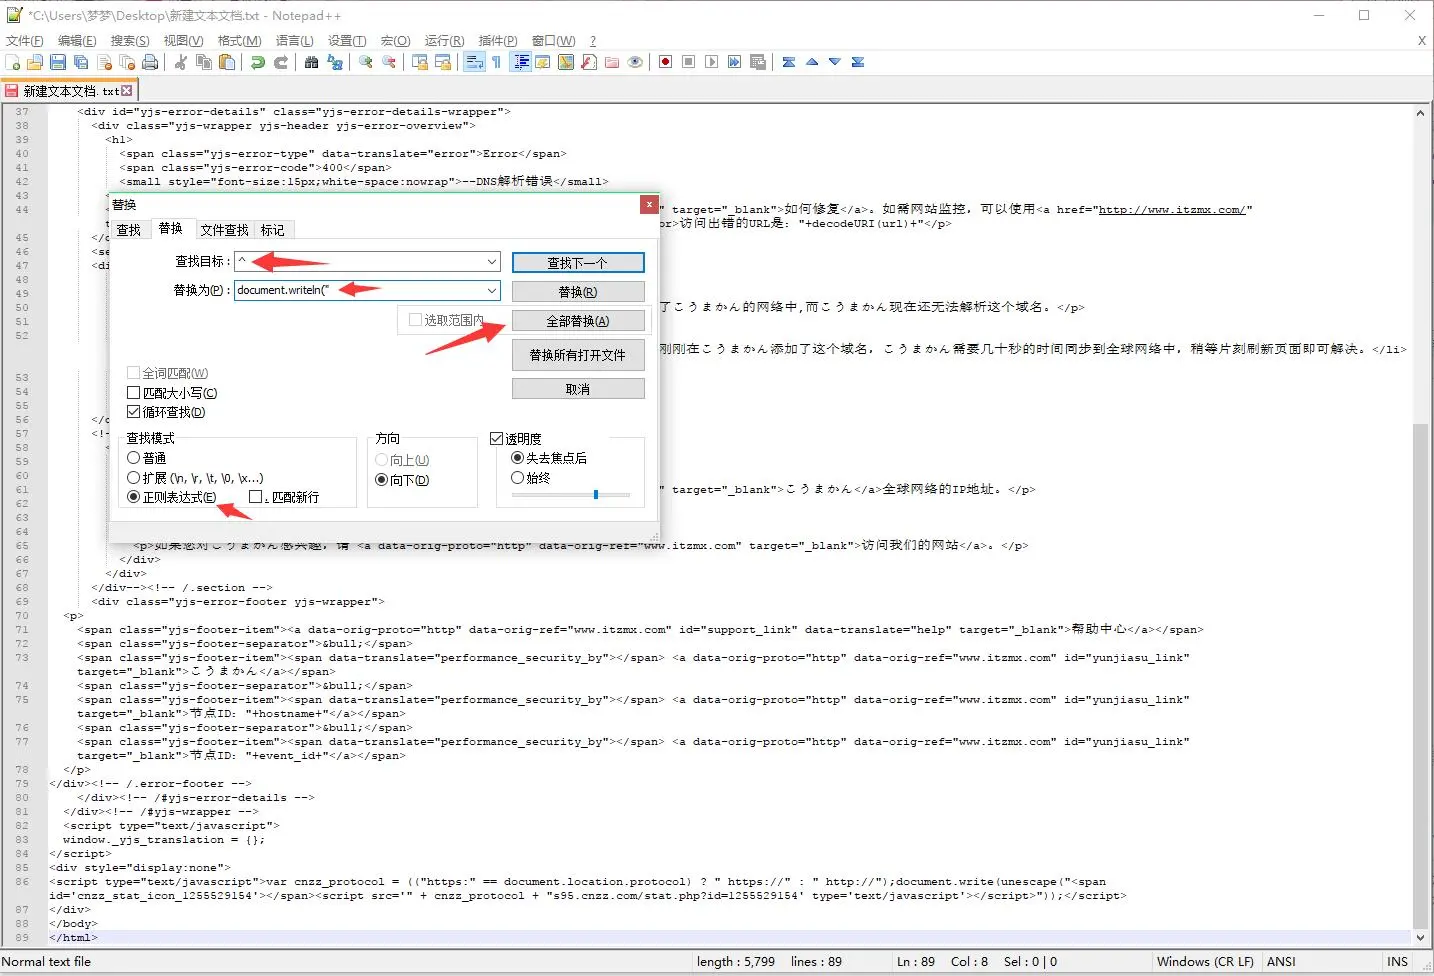Select 始终 transparency radio button

tap(517, 478)
